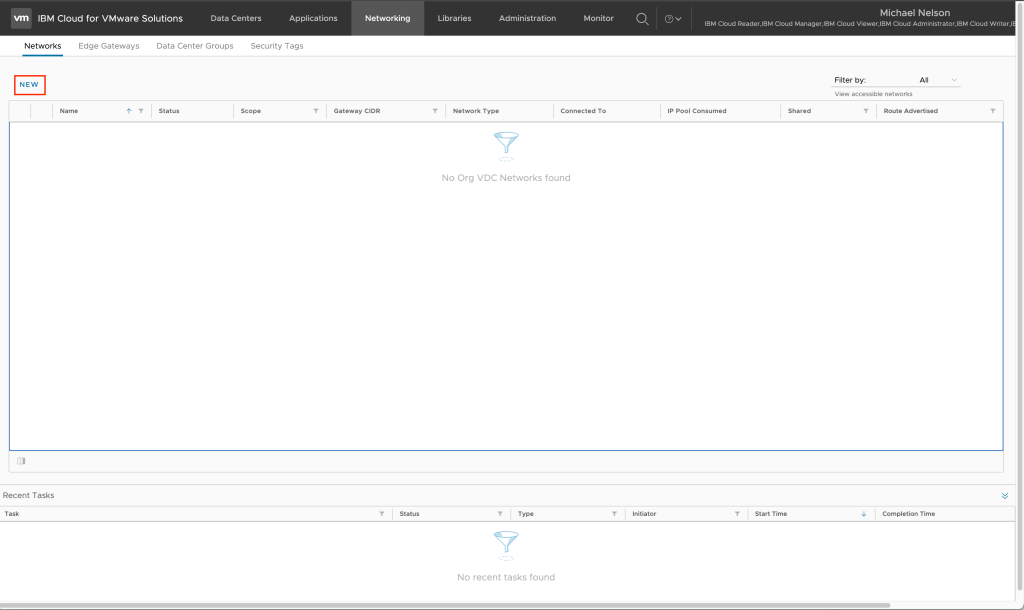The image size is (1024, 610).
Task: Open the Name column filter icon
Action: [141, 111]
